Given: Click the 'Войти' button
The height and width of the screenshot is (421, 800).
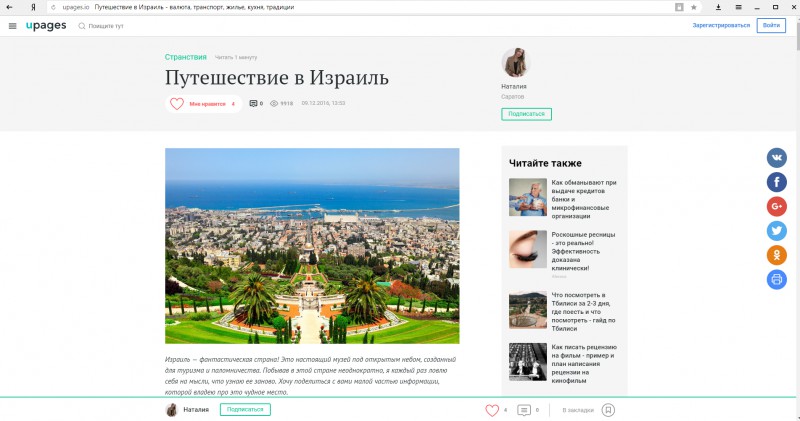Looking at the screenshot, I should (x=771, y=25).
